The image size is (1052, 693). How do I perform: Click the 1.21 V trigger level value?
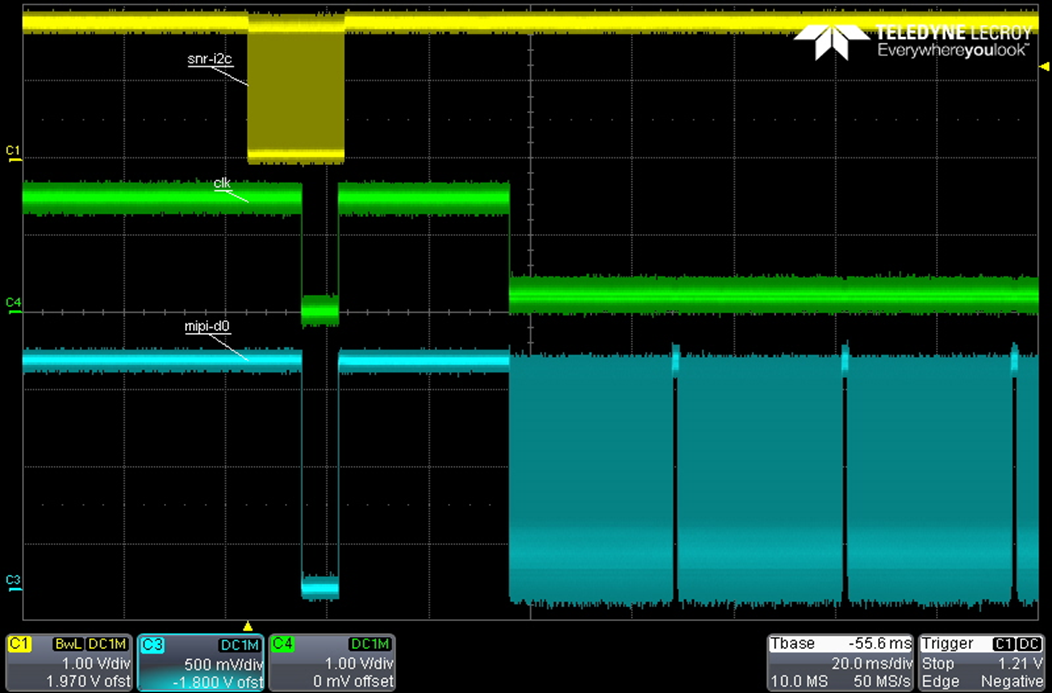(x=1018, y=663)
